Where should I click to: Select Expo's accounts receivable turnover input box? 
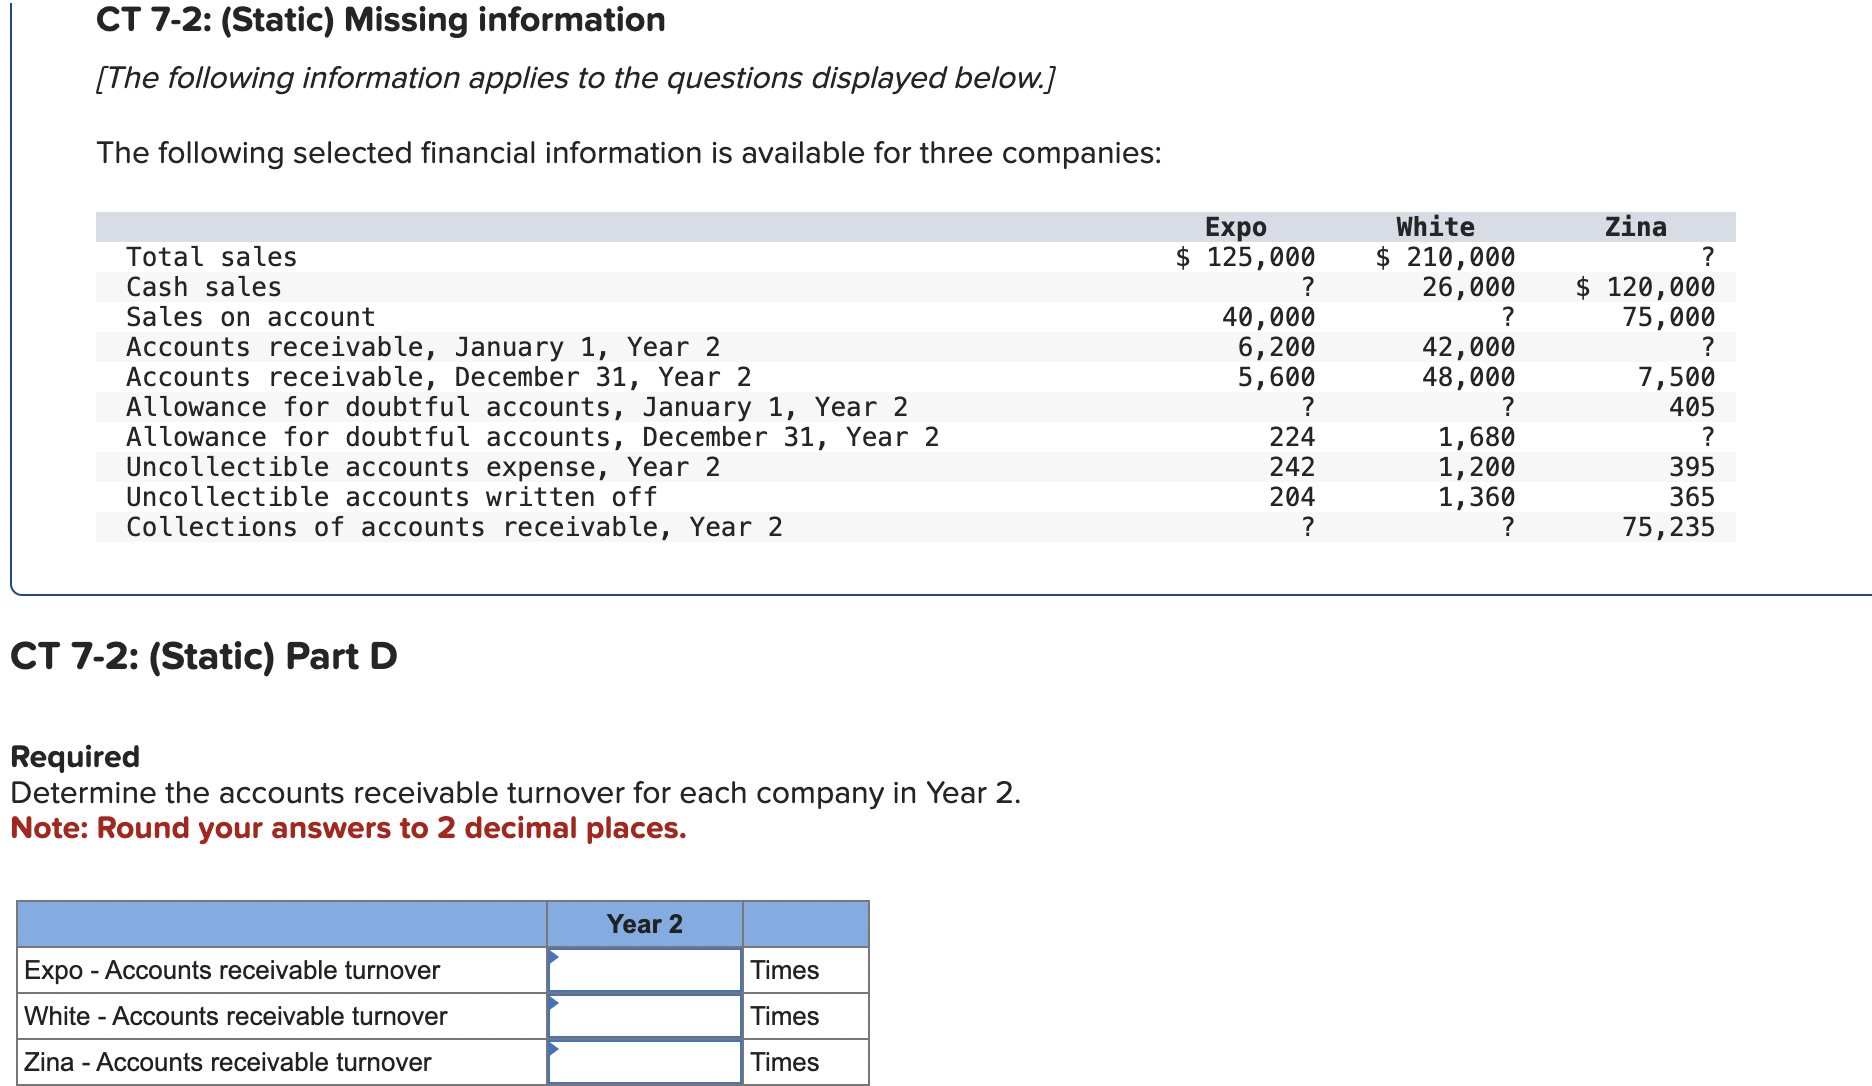(x=644, y=969)
